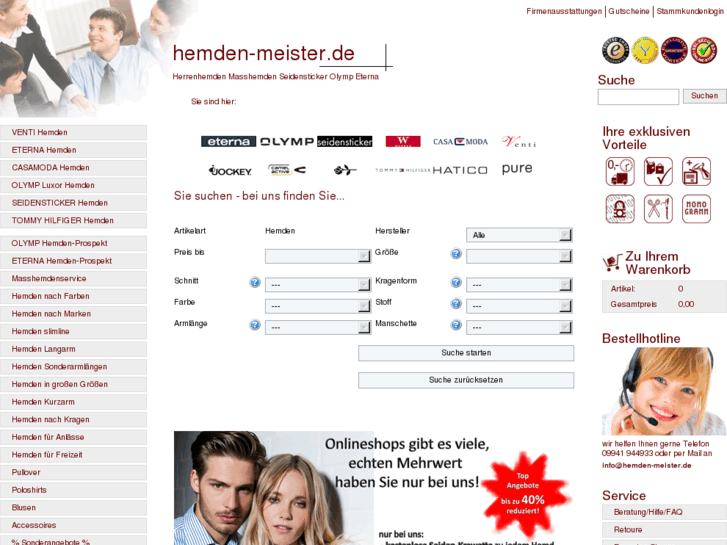Open help icon for Armlänge
The height and width of the screenshot is (545, 727).
click(x=255, y=325)
